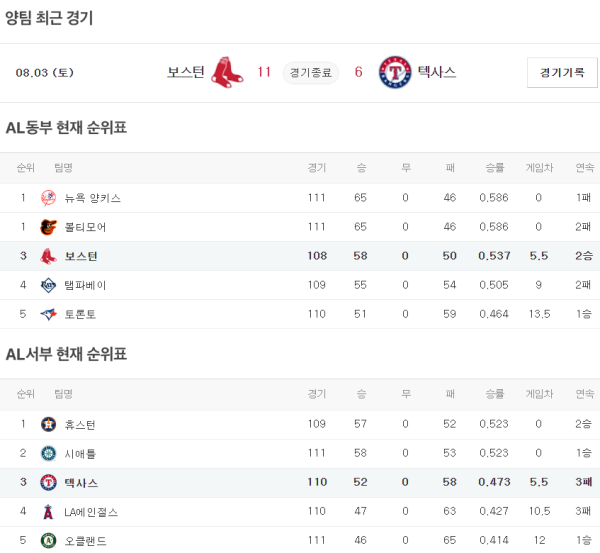600x553 pixels.
Task: Click the Seattle Mariners team logo
Action: tap(48, 454)
